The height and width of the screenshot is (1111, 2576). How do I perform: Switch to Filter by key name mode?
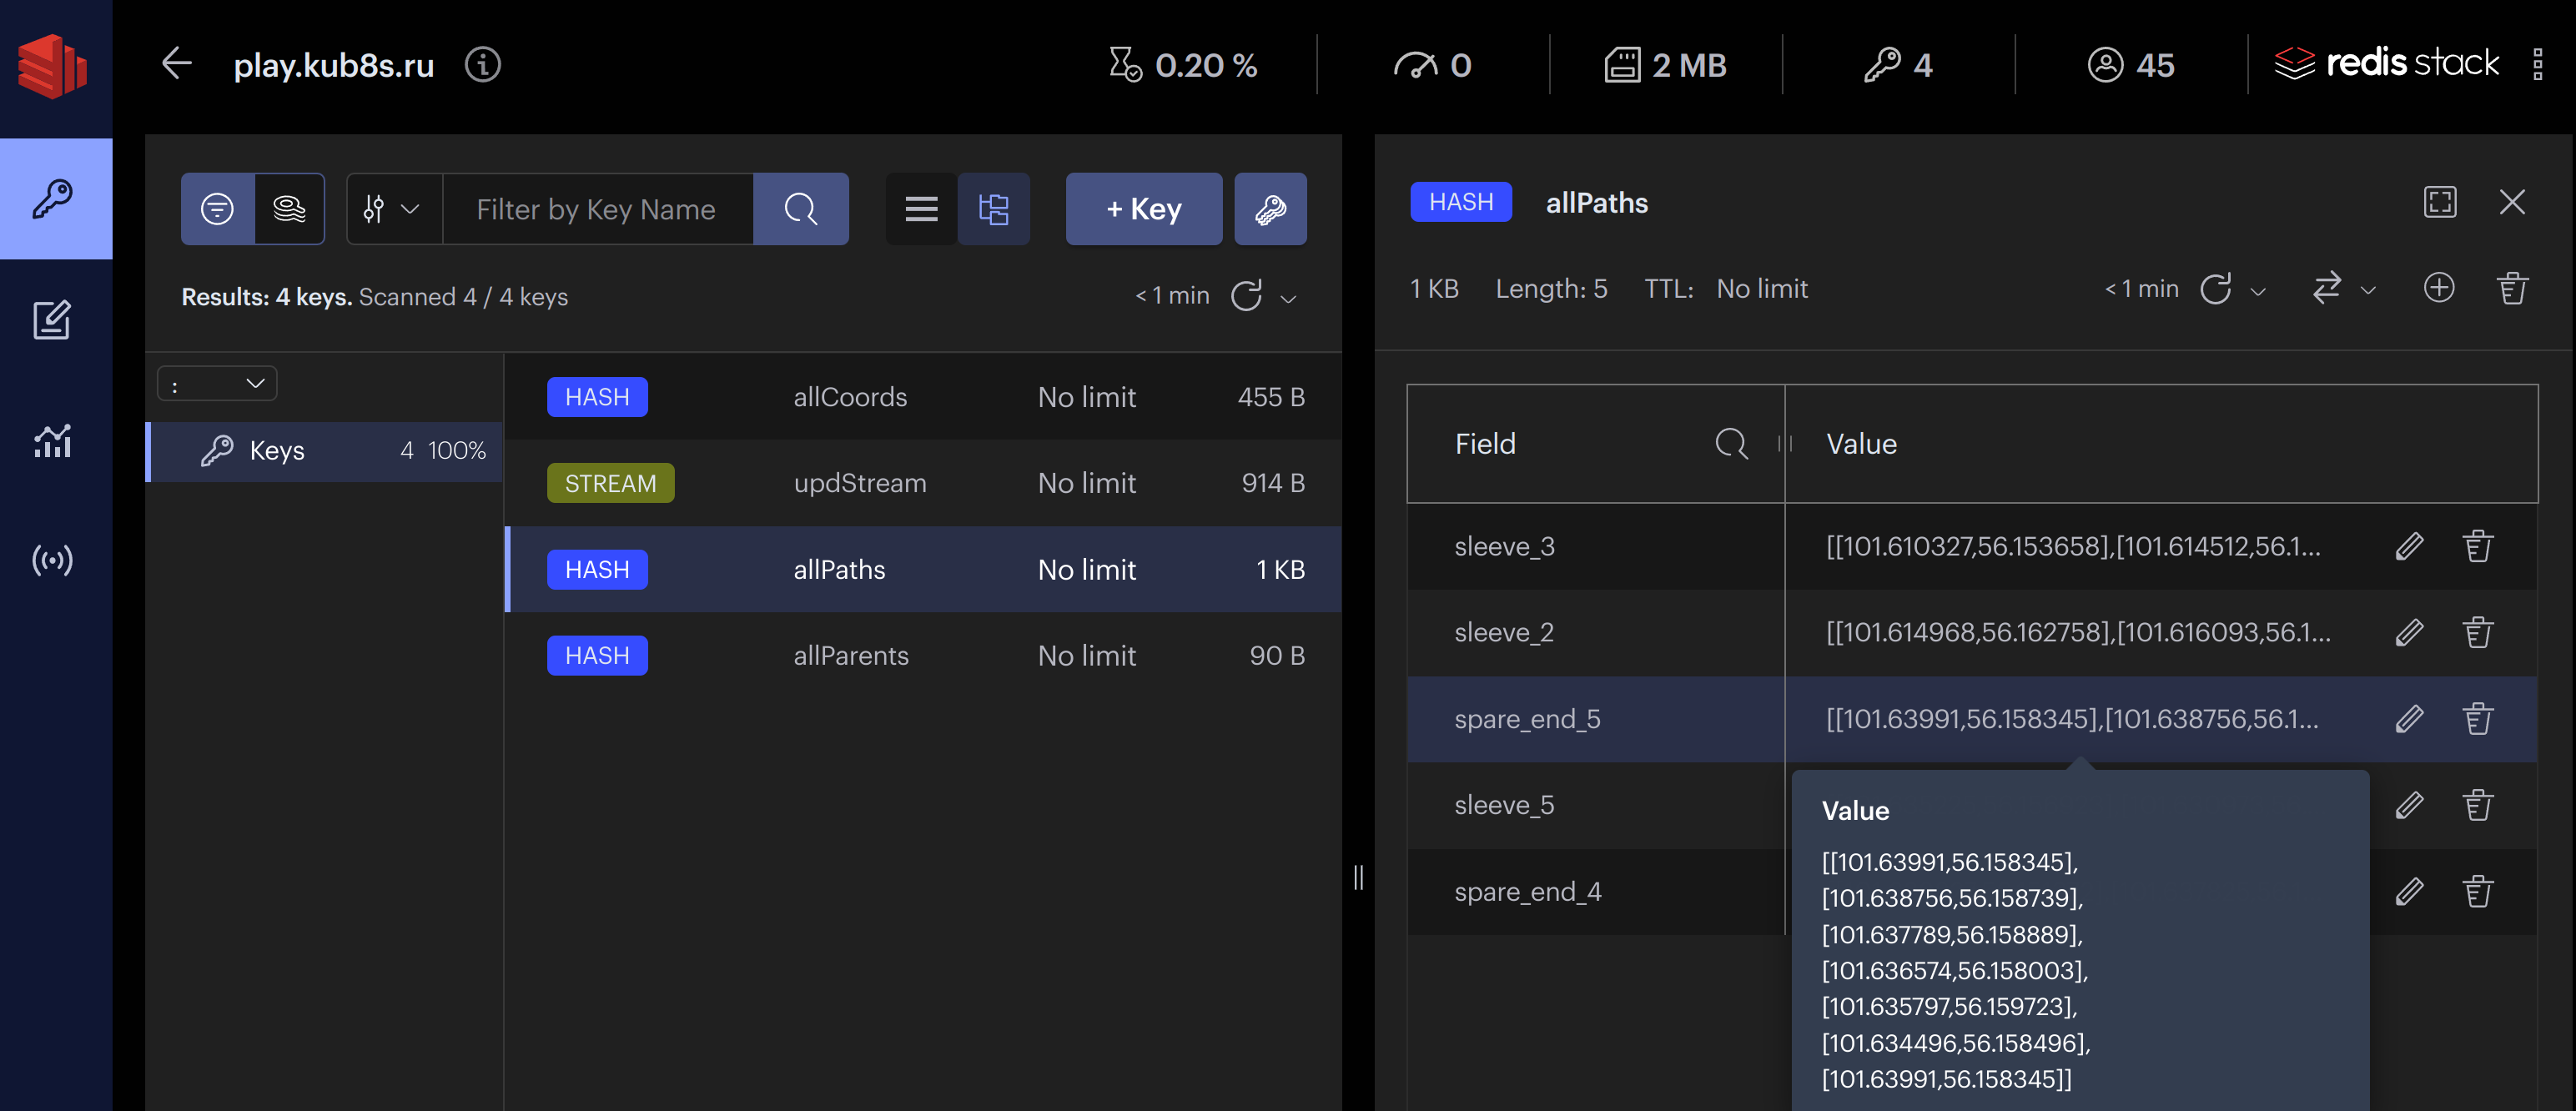pyautogui.click(x=217, y=208)
